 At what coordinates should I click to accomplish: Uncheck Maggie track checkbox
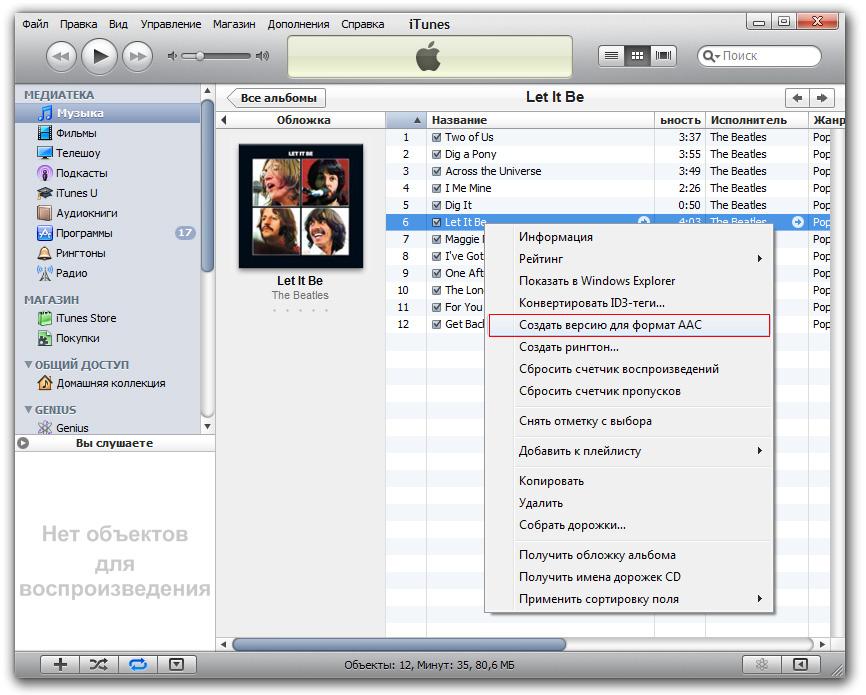(436, 240)
